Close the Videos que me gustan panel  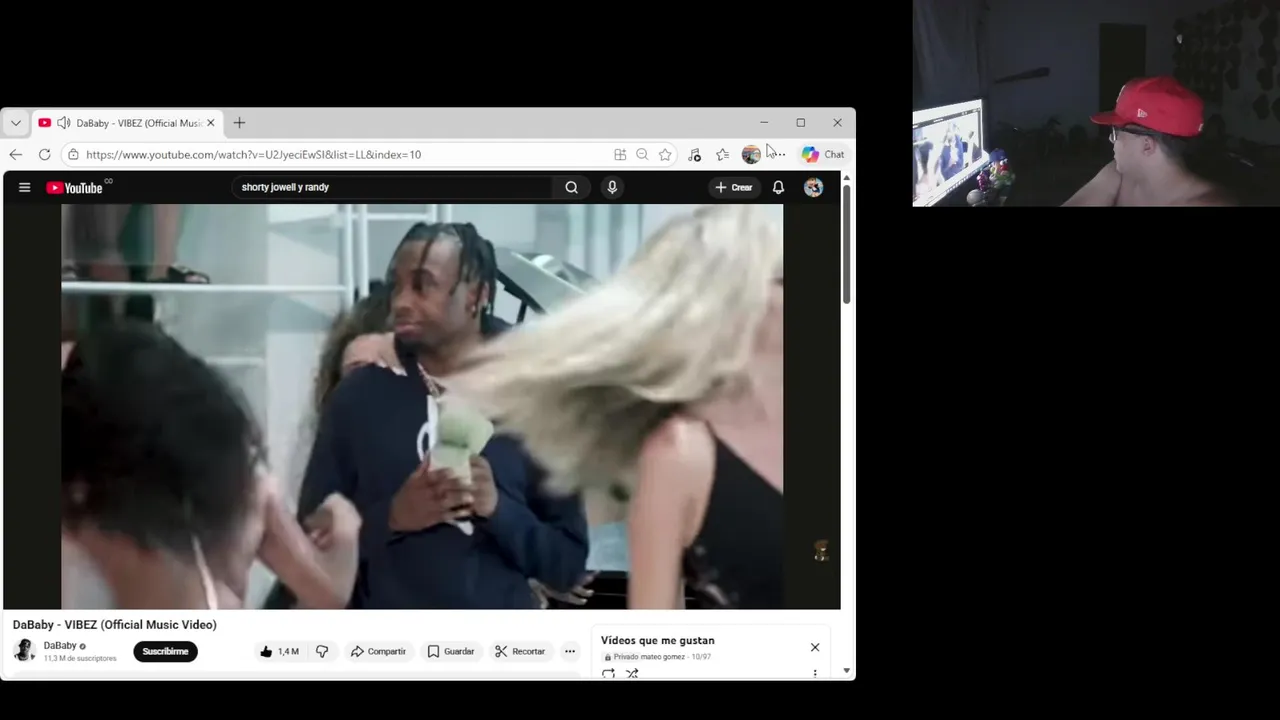[815, 647]
